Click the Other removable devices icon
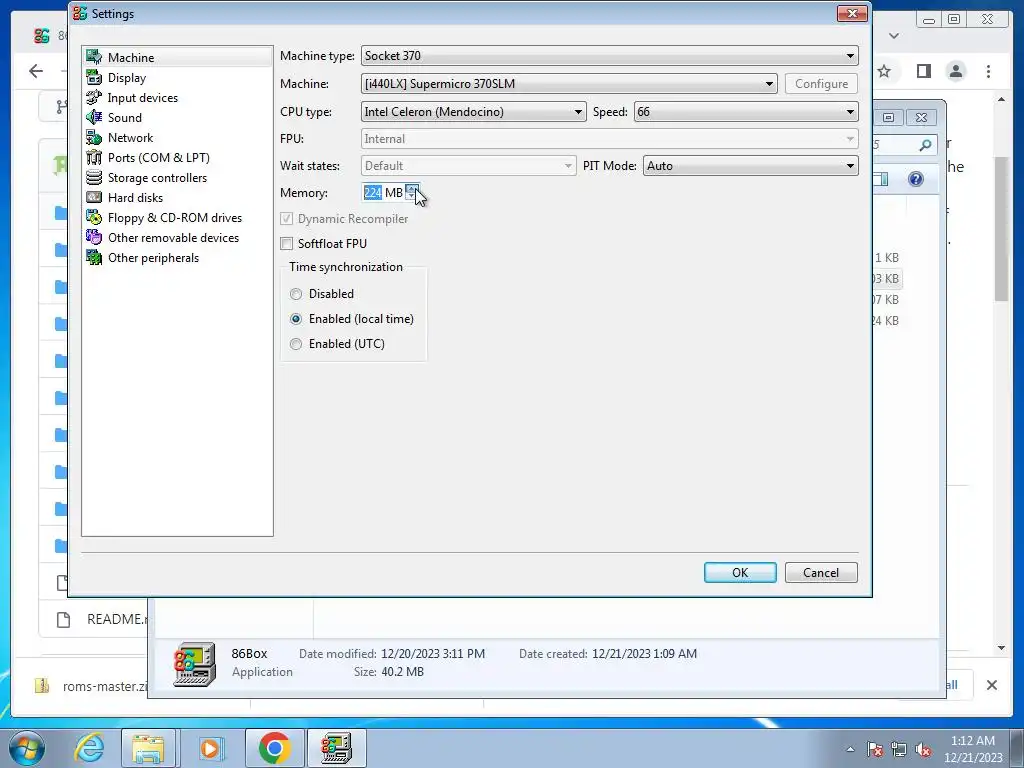The height and width of the screenshot is (768, 1024). pyautogui.click(x=94, y=238)
